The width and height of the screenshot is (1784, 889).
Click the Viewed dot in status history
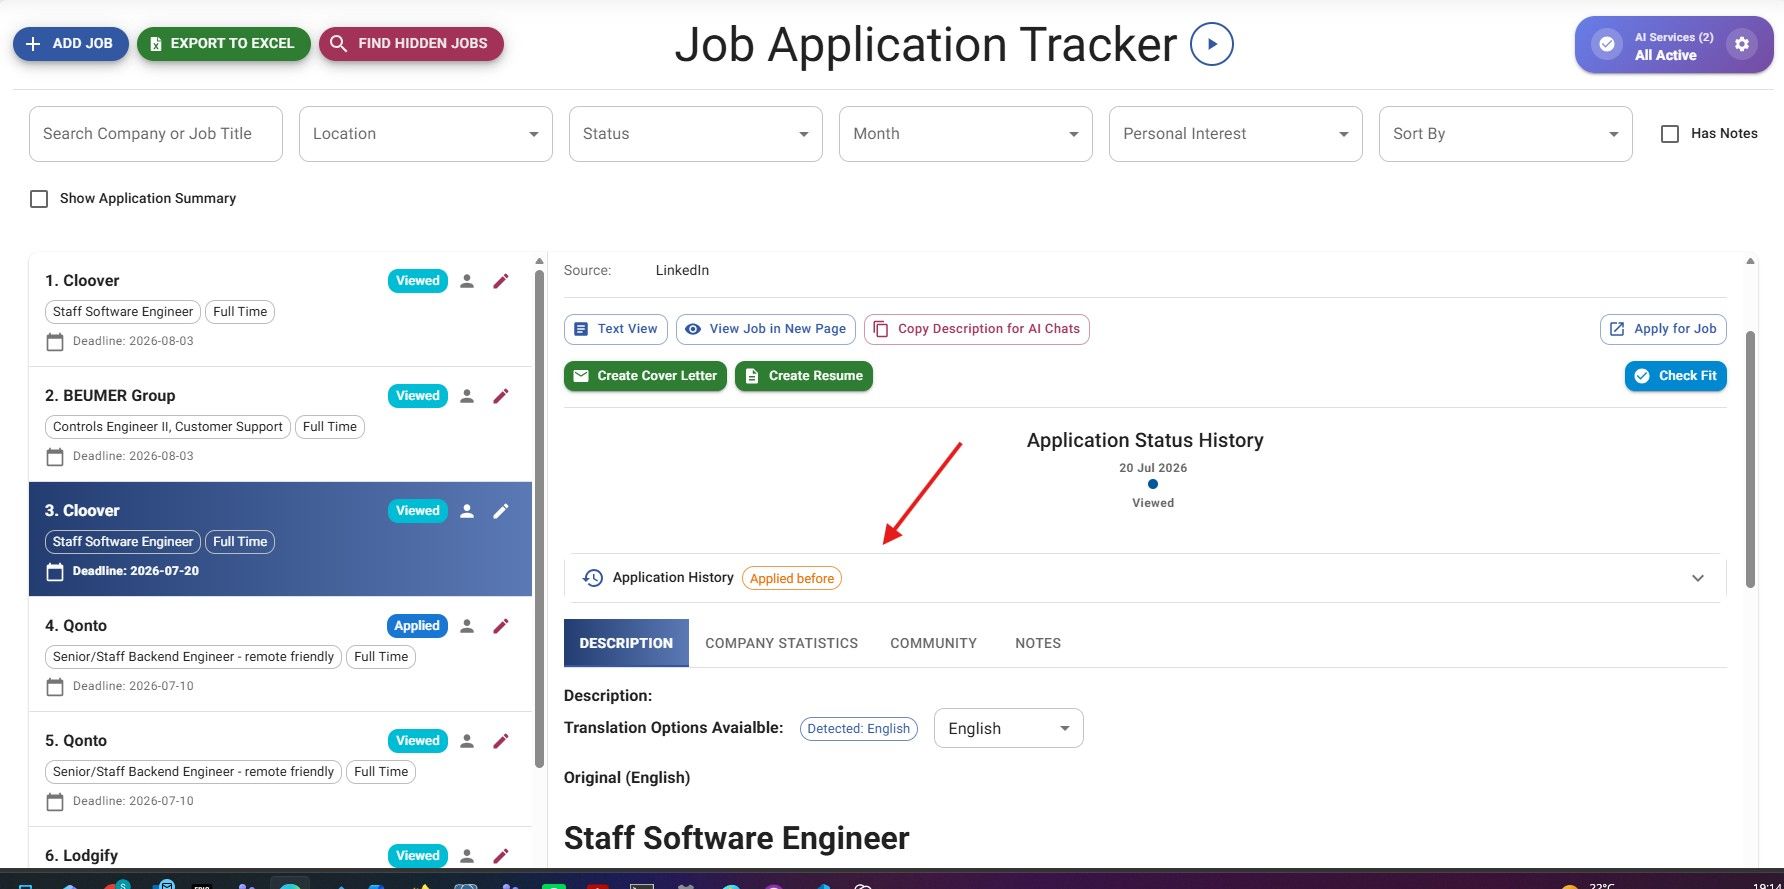pyautogui.click(x=1153, y=484)
